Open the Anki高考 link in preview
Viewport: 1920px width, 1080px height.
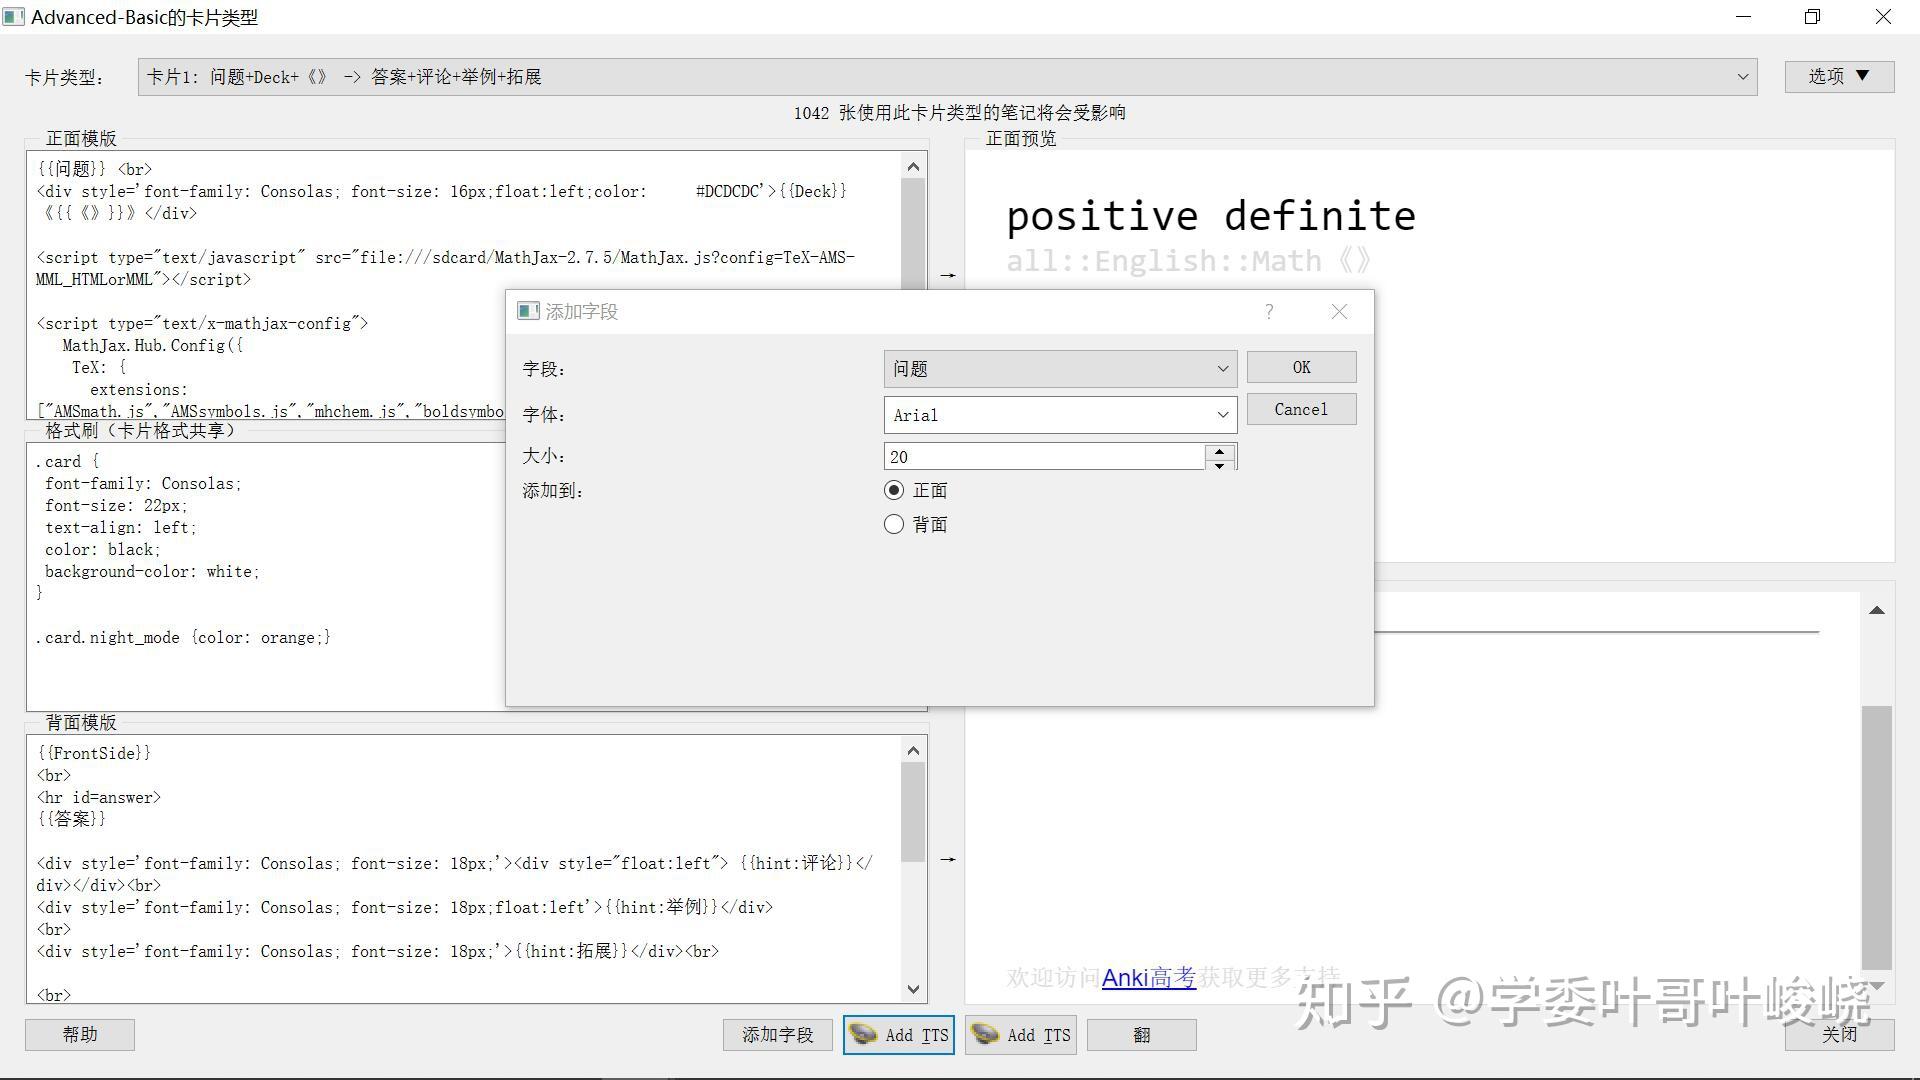[x=1148, y=978]
